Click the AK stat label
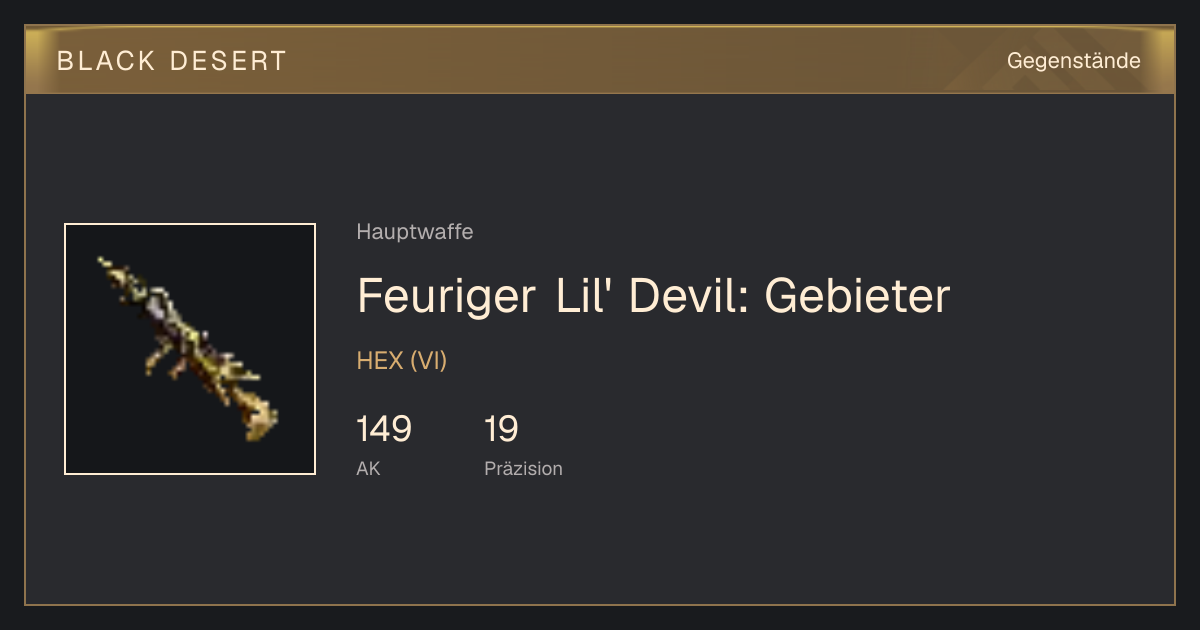This screenshot has height=630, width=1200. [x=368, y=468]
